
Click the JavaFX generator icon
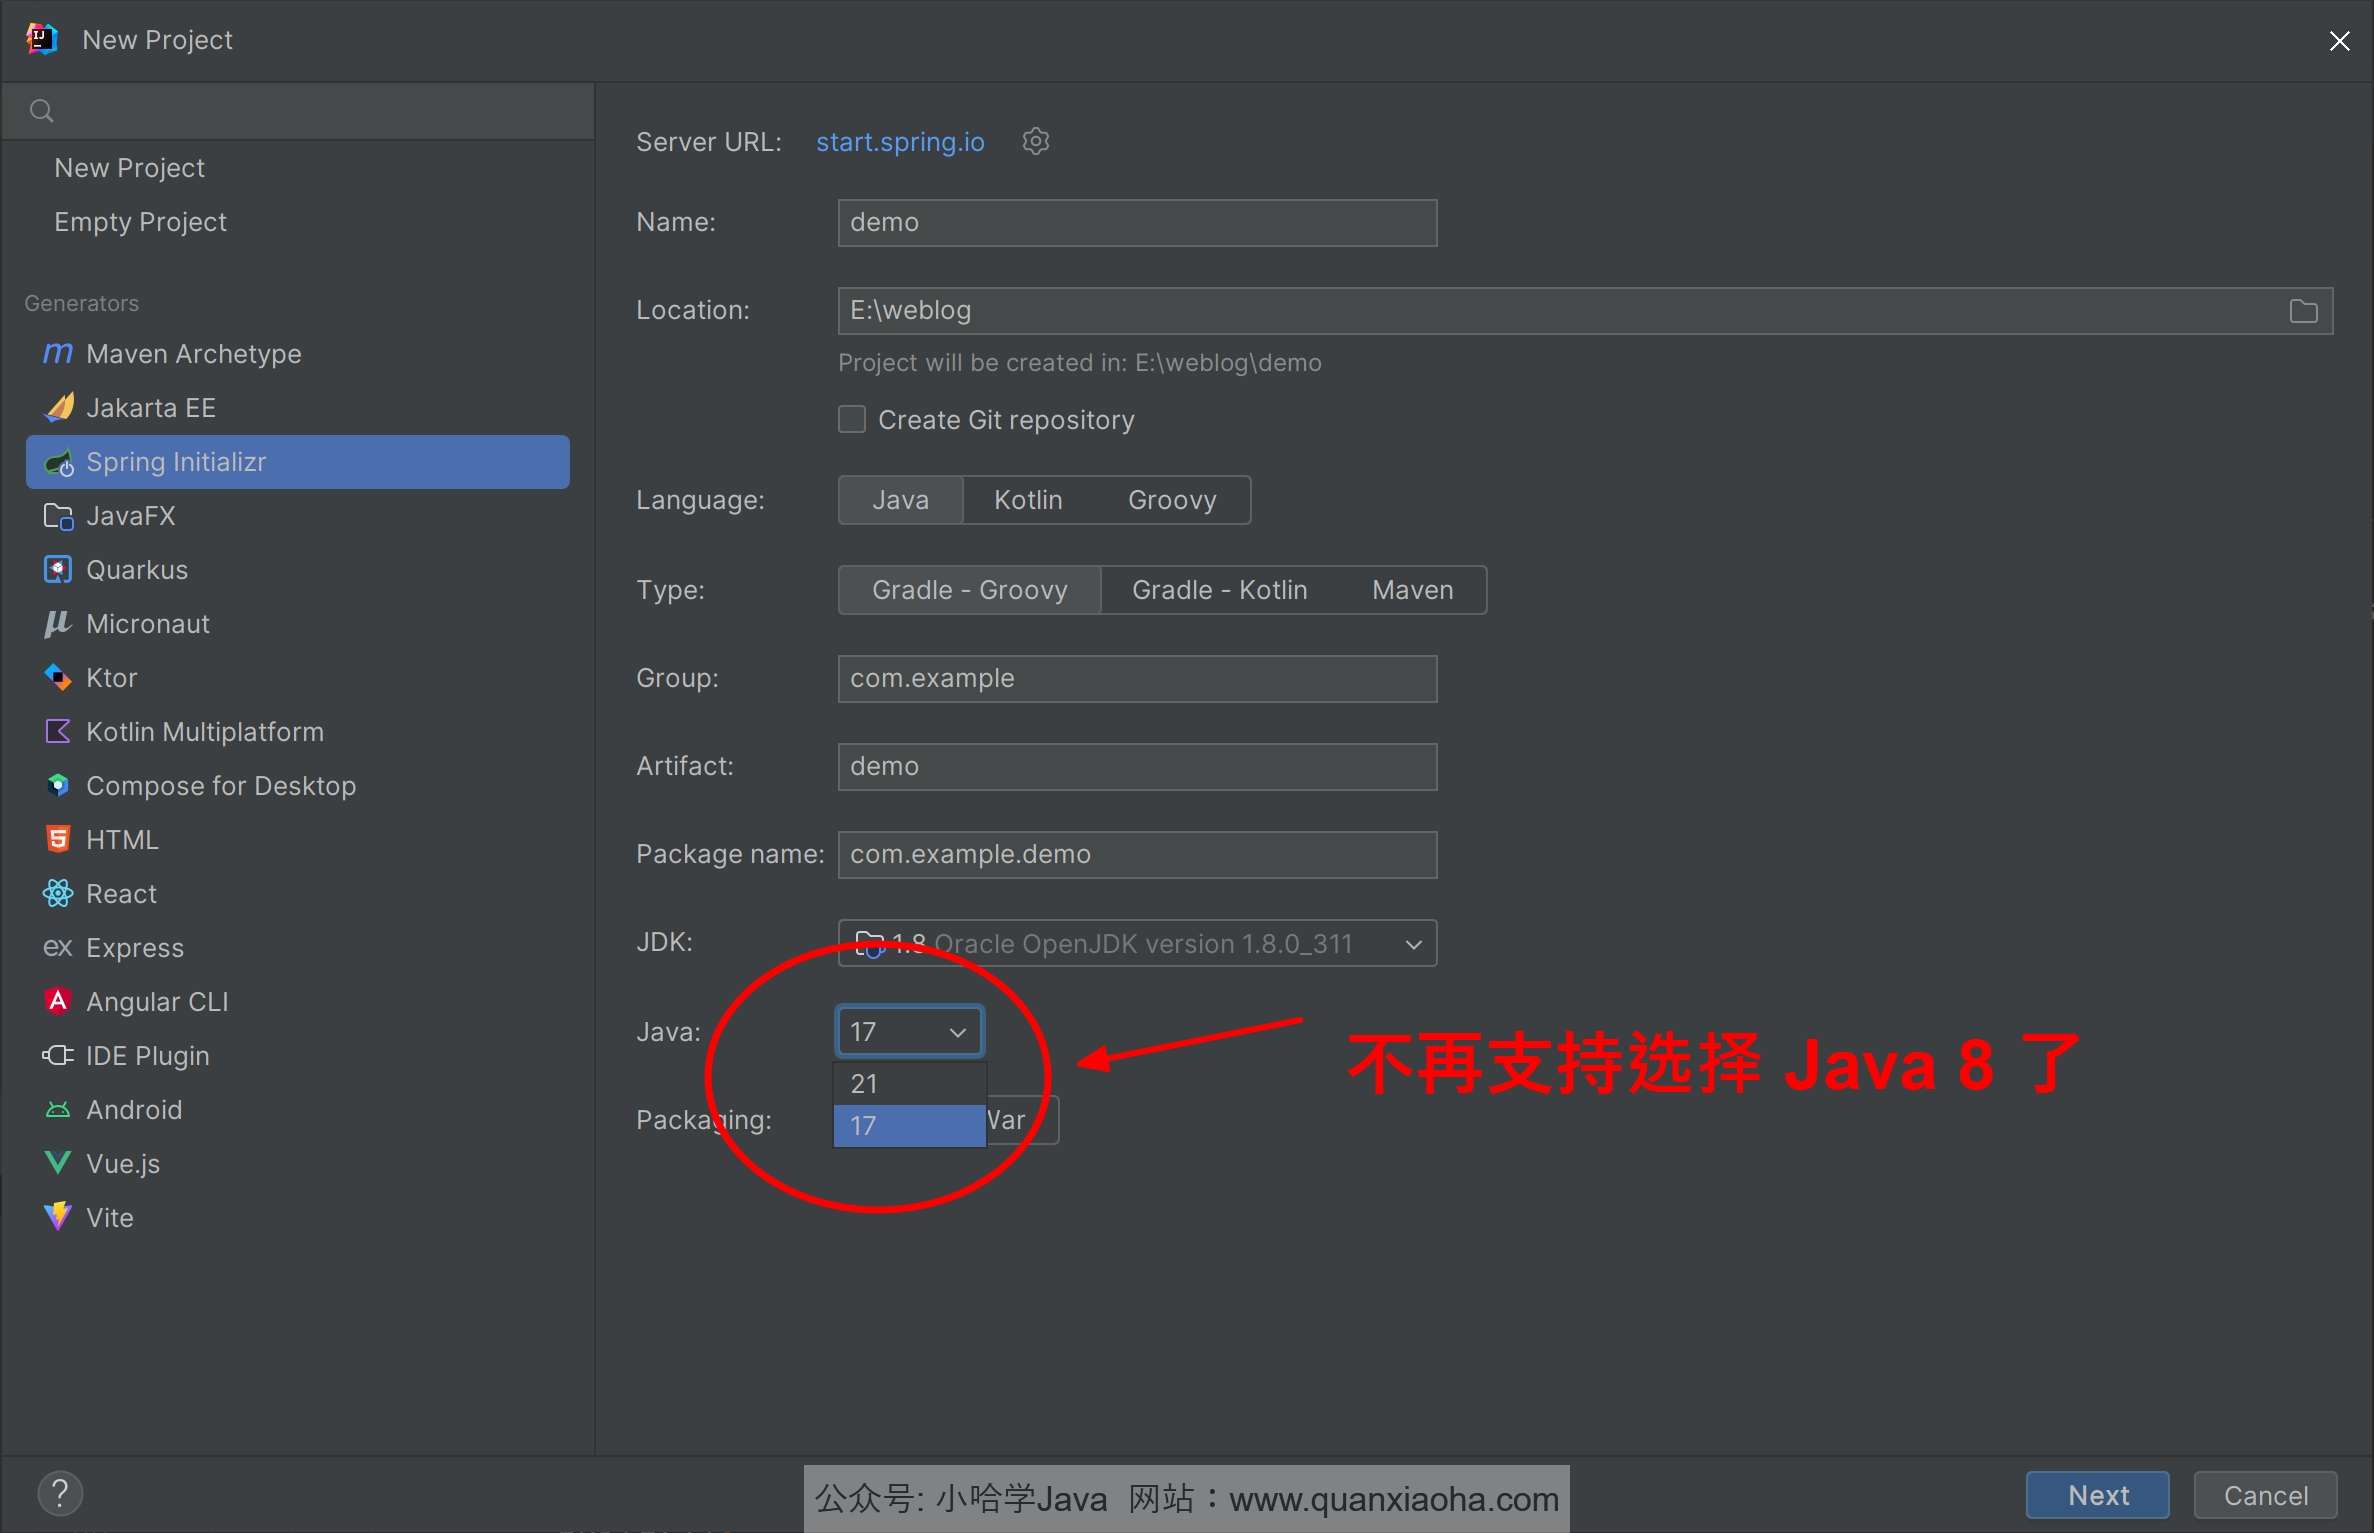coord(59,516)
